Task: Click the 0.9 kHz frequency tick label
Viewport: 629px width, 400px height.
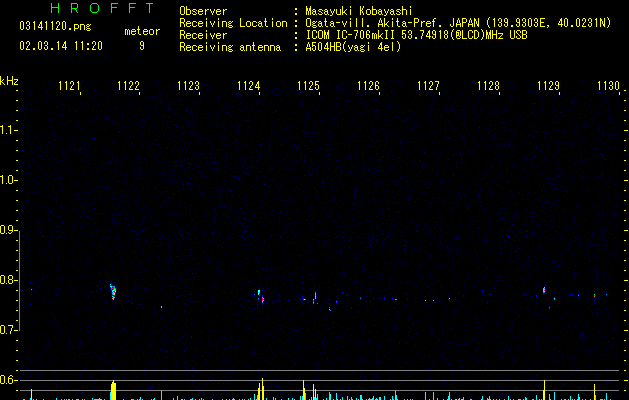Action: (x=7, y=230)
